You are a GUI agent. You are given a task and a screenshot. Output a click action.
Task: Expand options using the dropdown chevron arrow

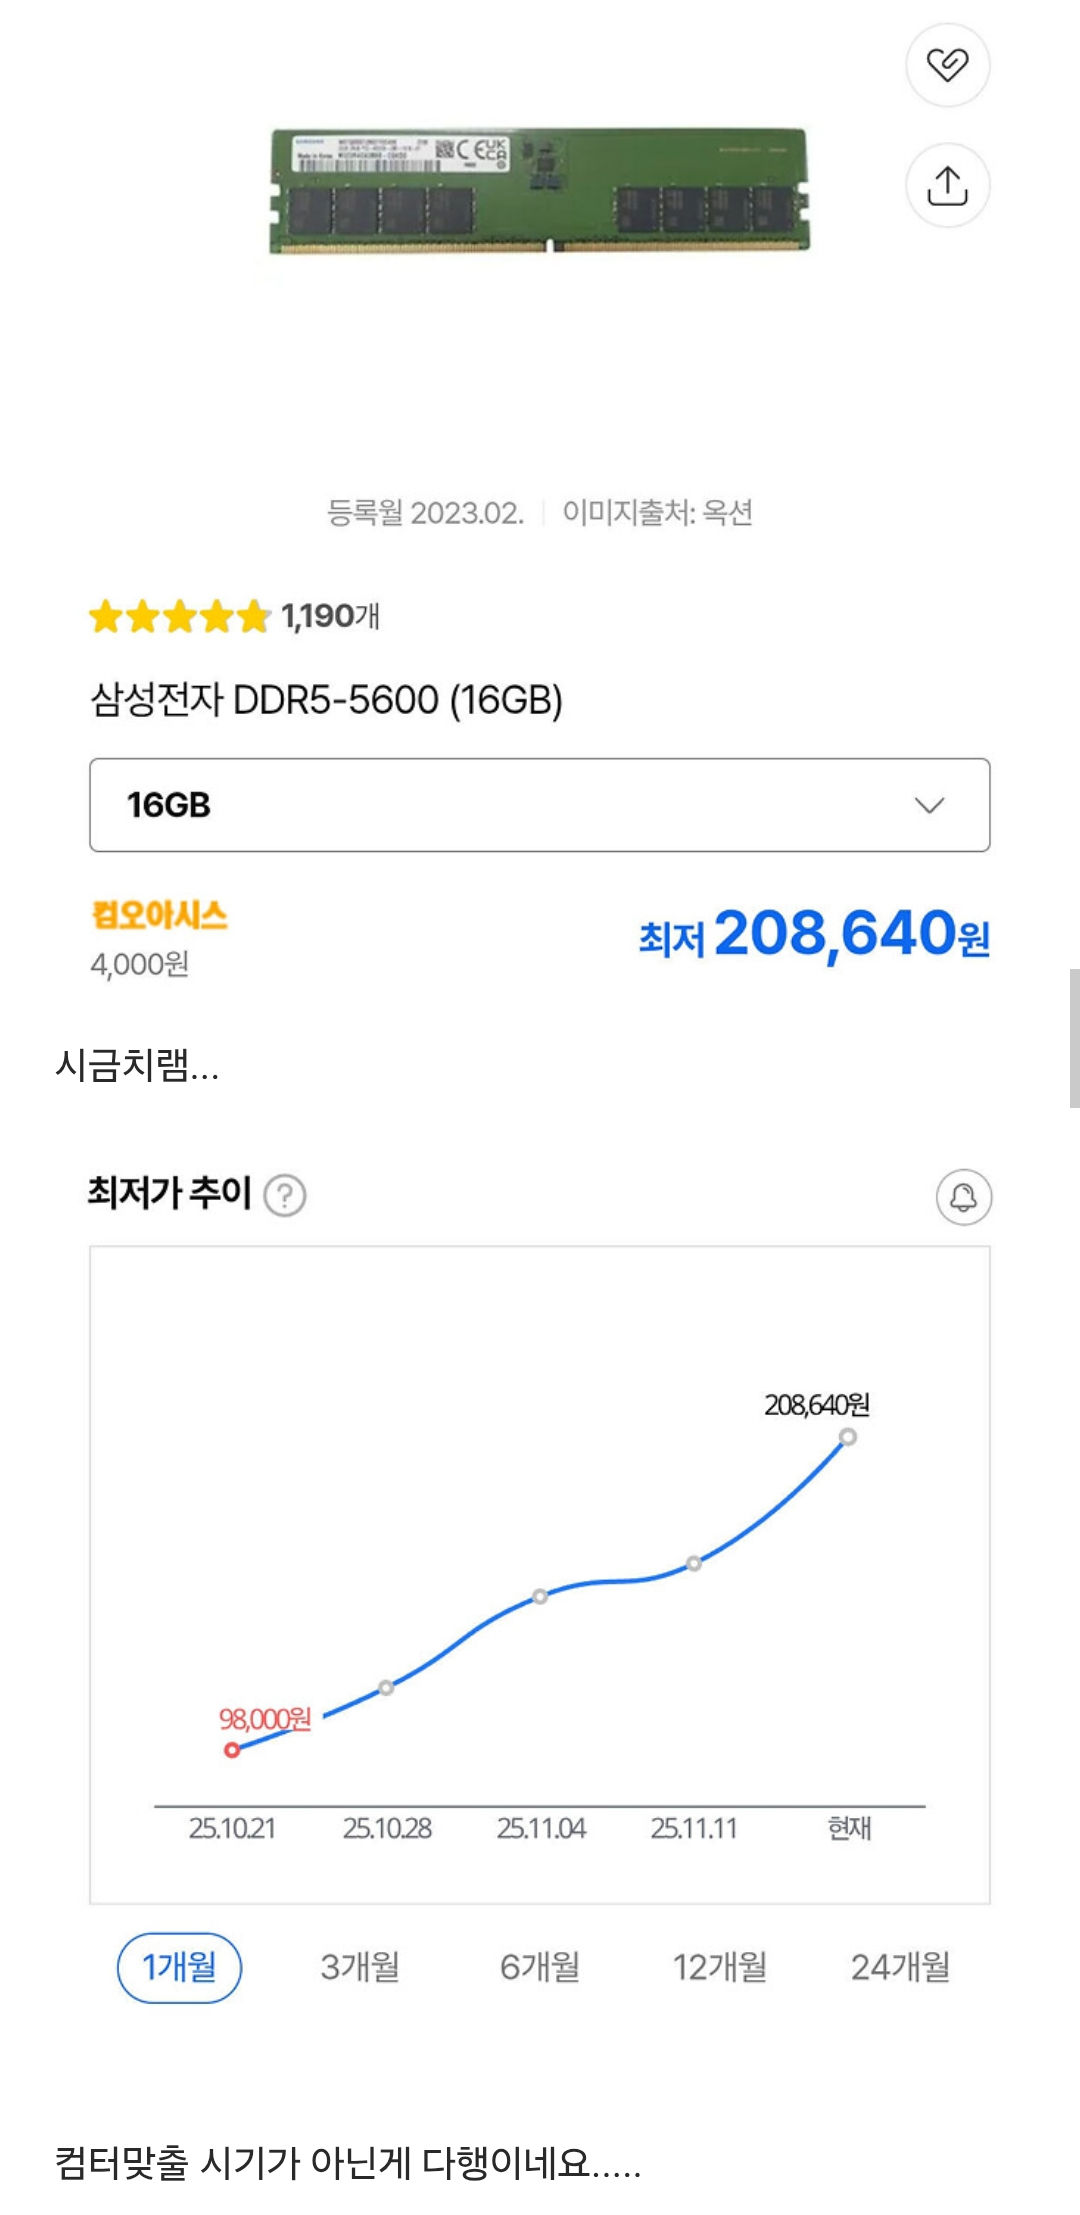pos(929,806)
